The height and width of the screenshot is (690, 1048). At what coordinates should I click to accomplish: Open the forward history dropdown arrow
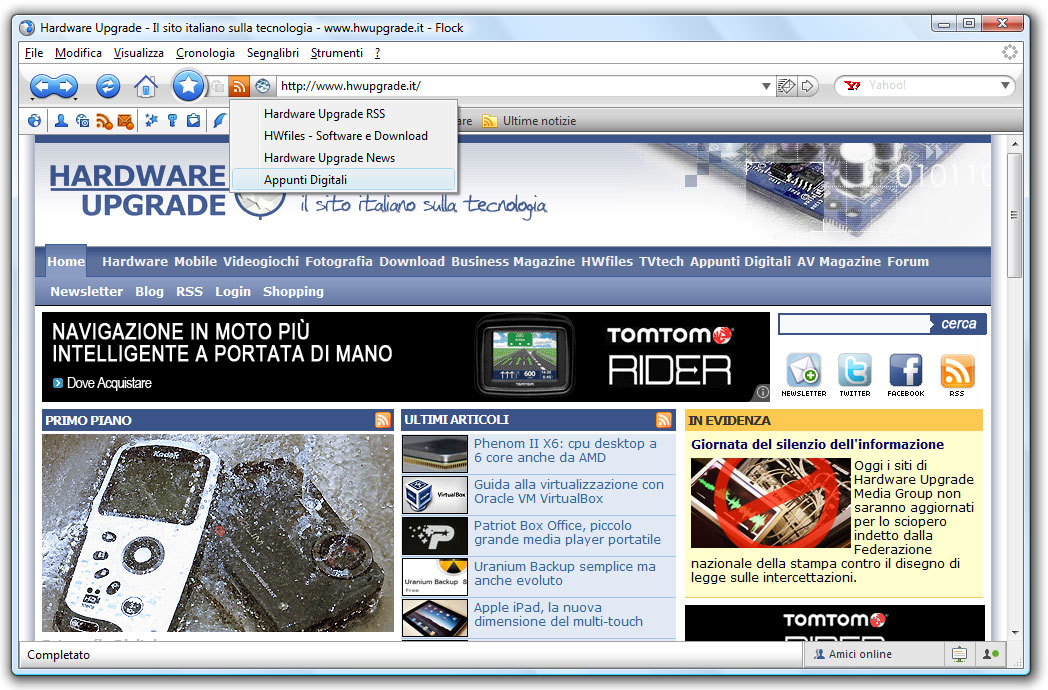[x=75, y=100]
